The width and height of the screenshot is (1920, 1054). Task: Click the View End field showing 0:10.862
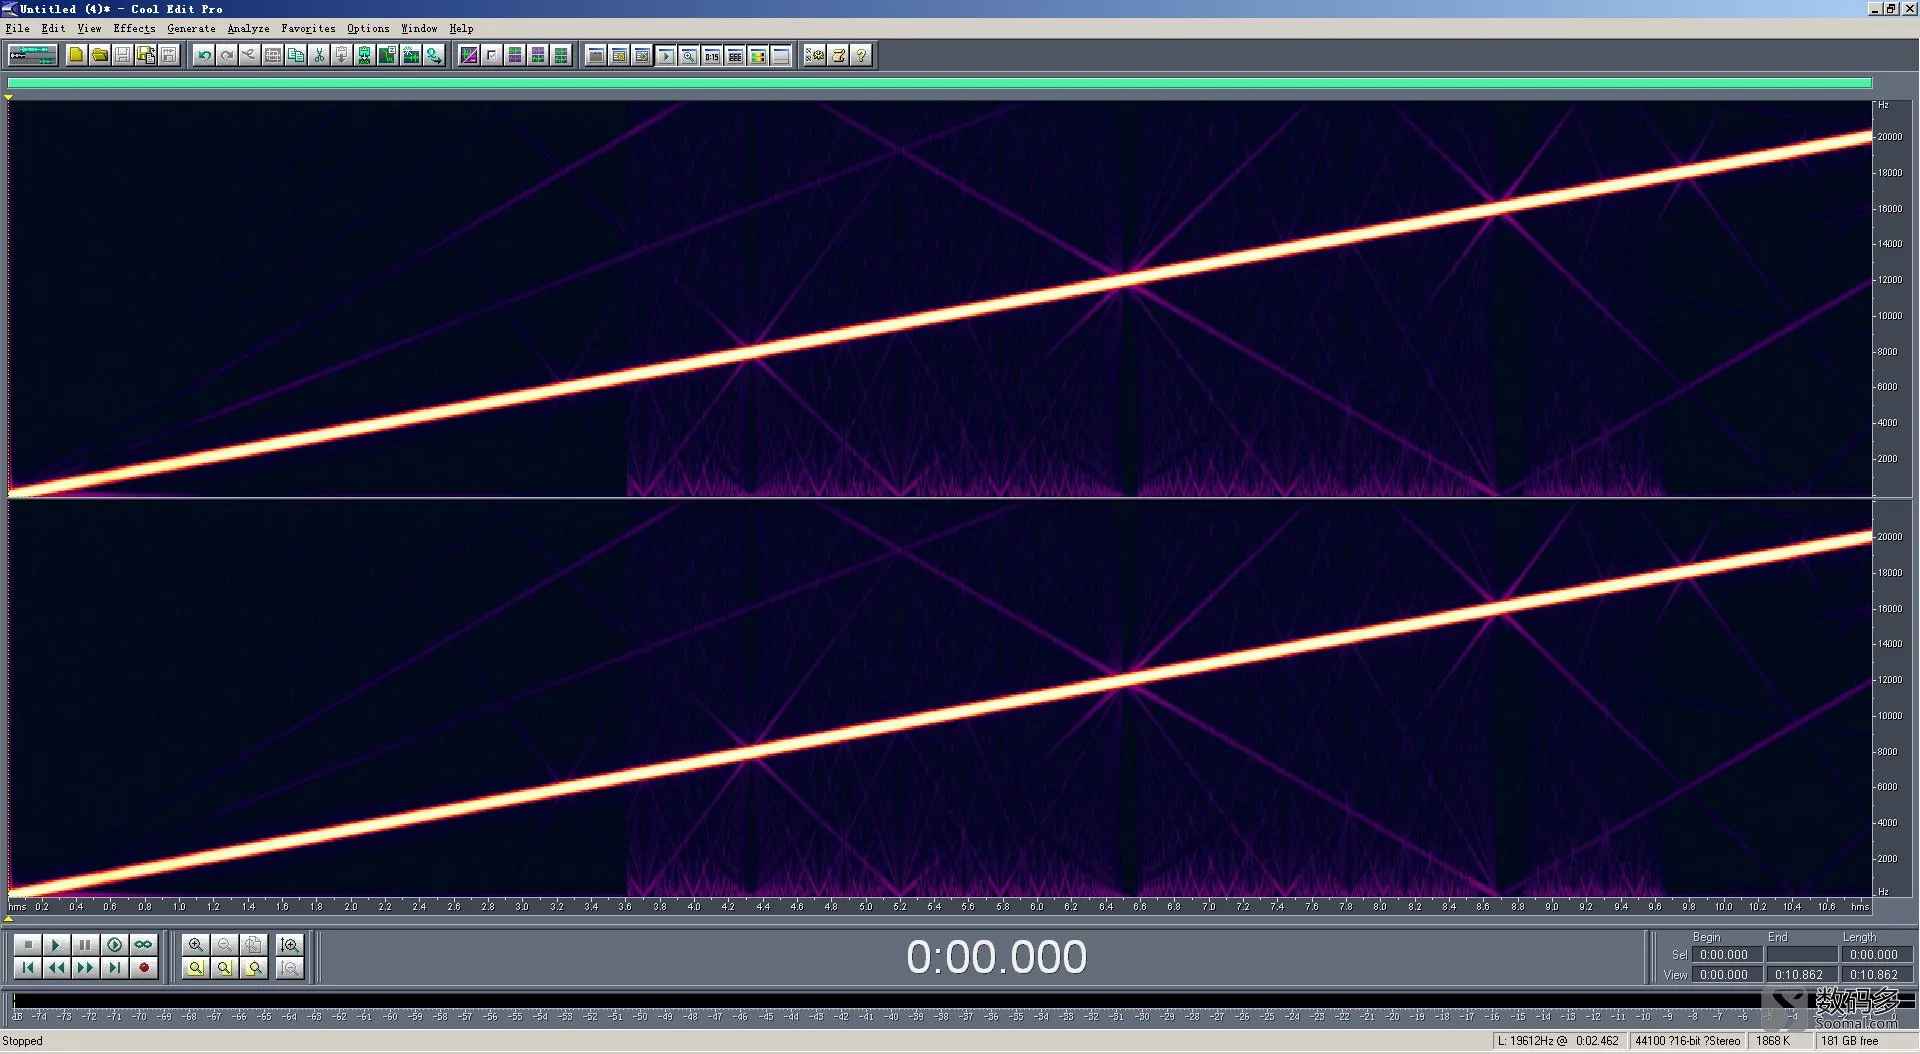[x=1802, y=975]
